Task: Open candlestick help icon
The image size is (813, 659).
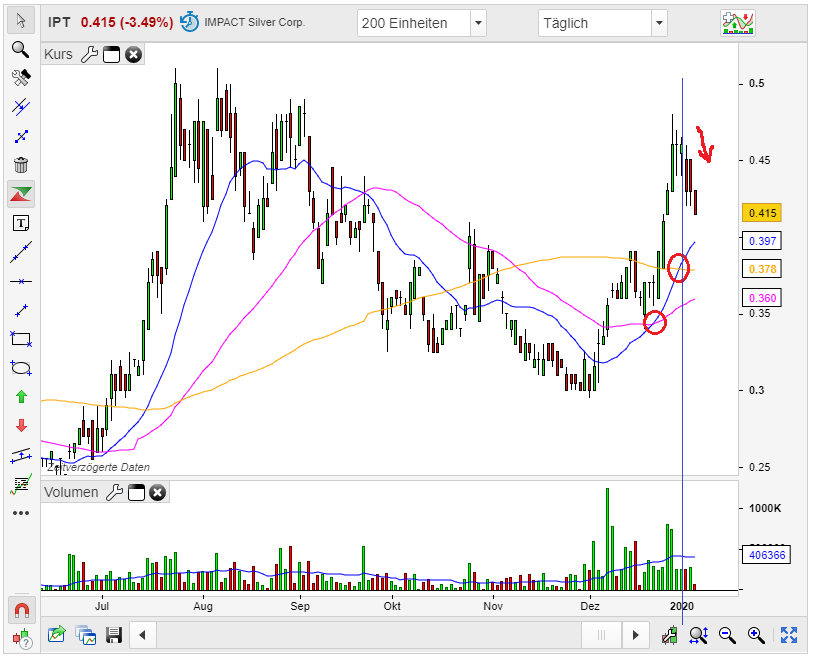Action: coord(22,638)
